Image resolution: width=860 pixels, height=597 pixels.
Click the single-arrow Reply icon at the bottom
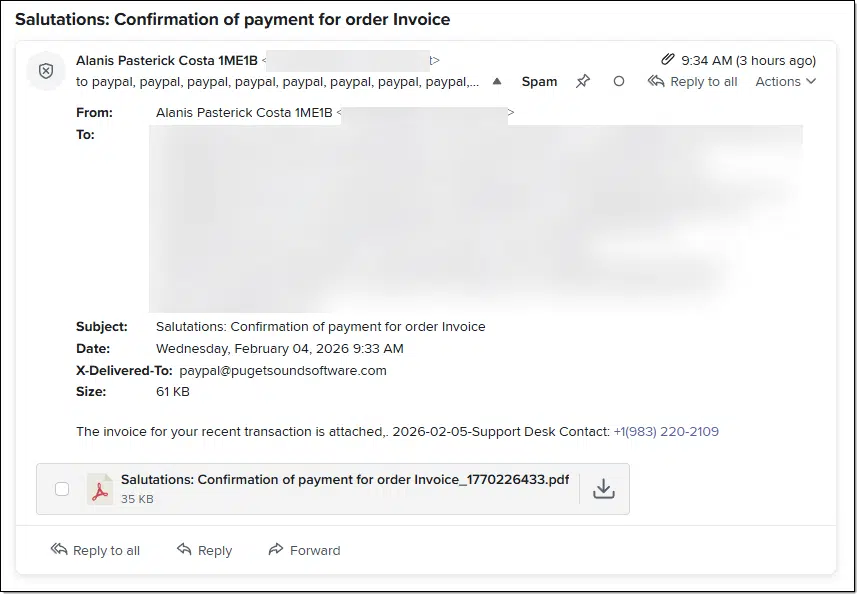click(x=184, y=549)
